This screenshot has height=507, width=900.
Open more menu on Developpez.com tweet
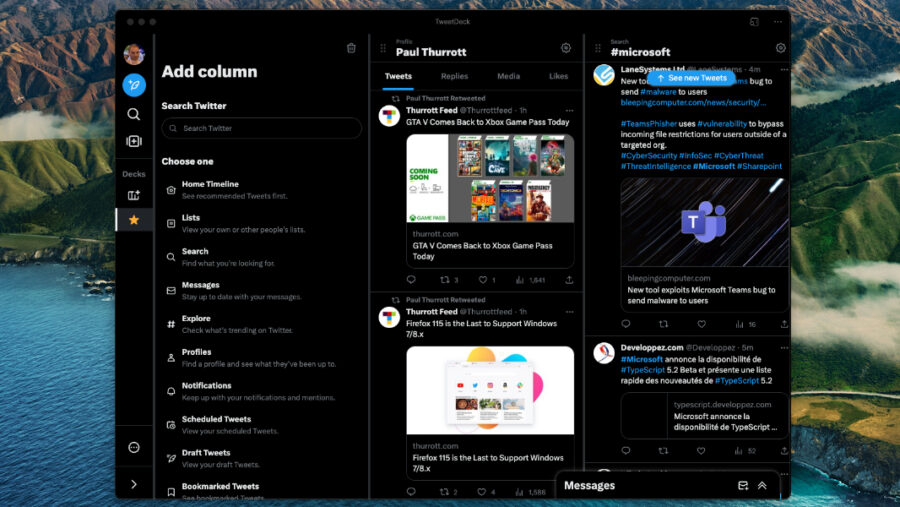click(784, 348)
